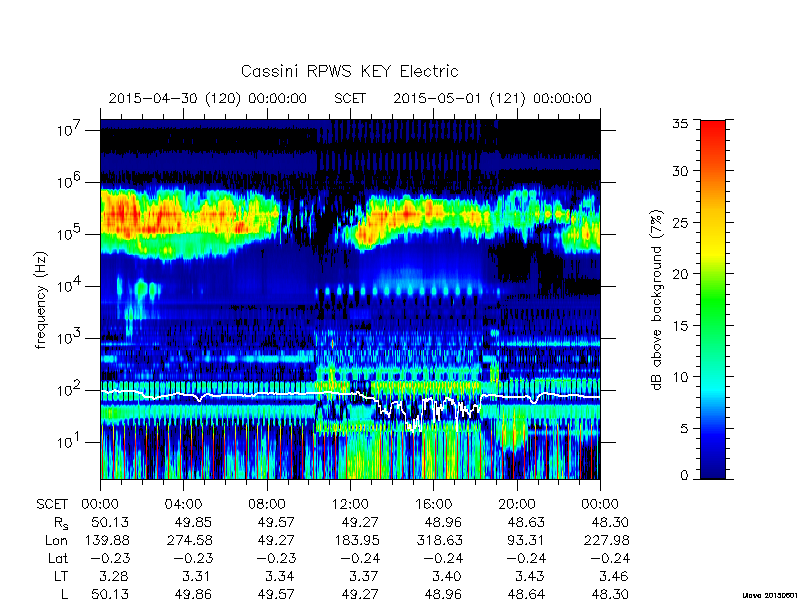Click the Lon value "227.98"
This screenshot has width=800, height=600.
pos(607,540)
